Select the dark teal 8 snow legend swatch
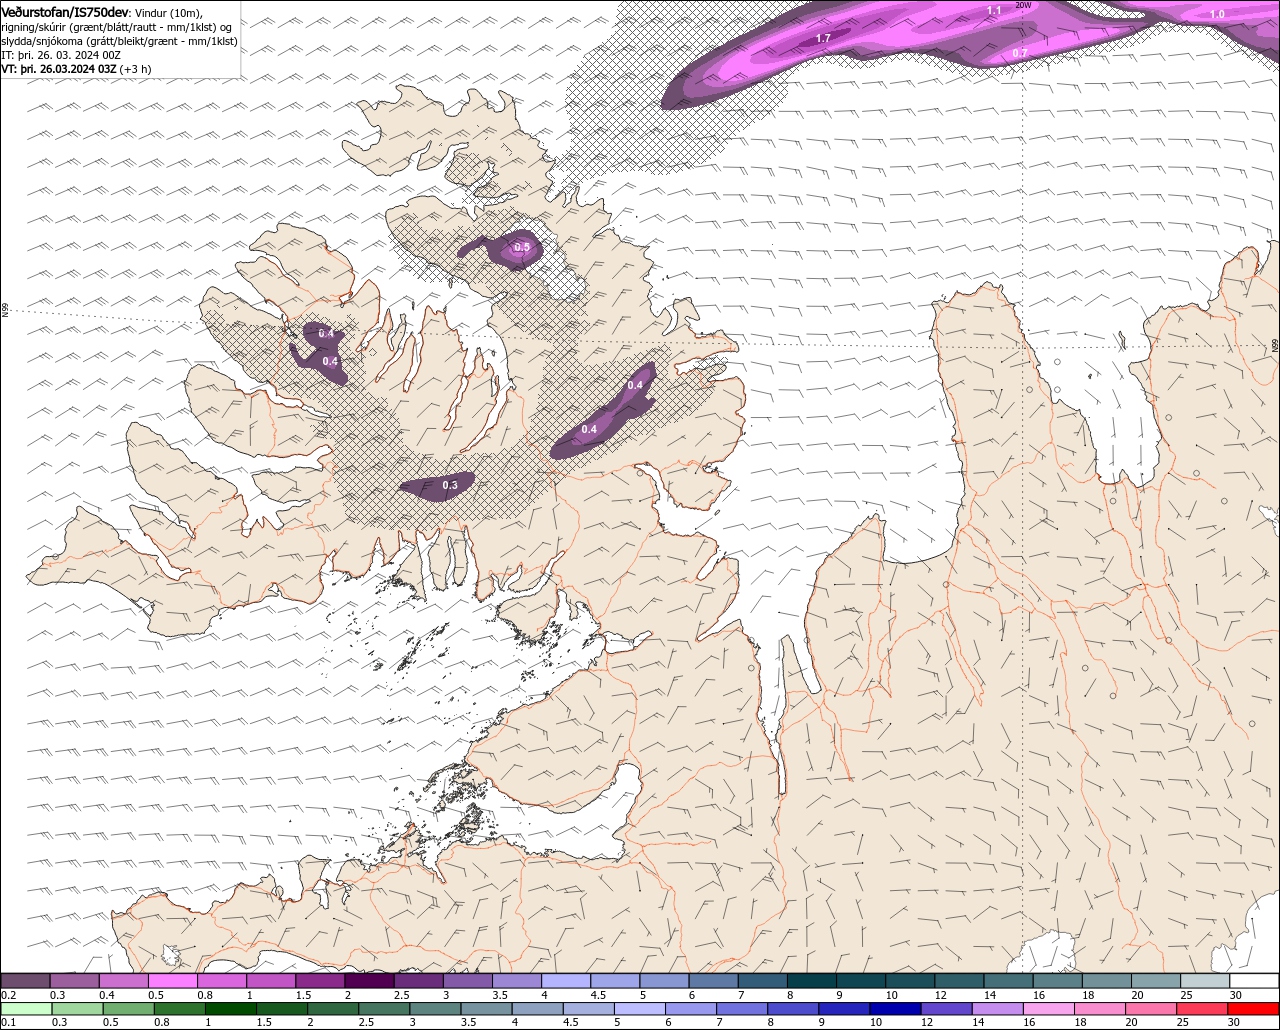1280x1030 pixels. [x=812, y=981]
